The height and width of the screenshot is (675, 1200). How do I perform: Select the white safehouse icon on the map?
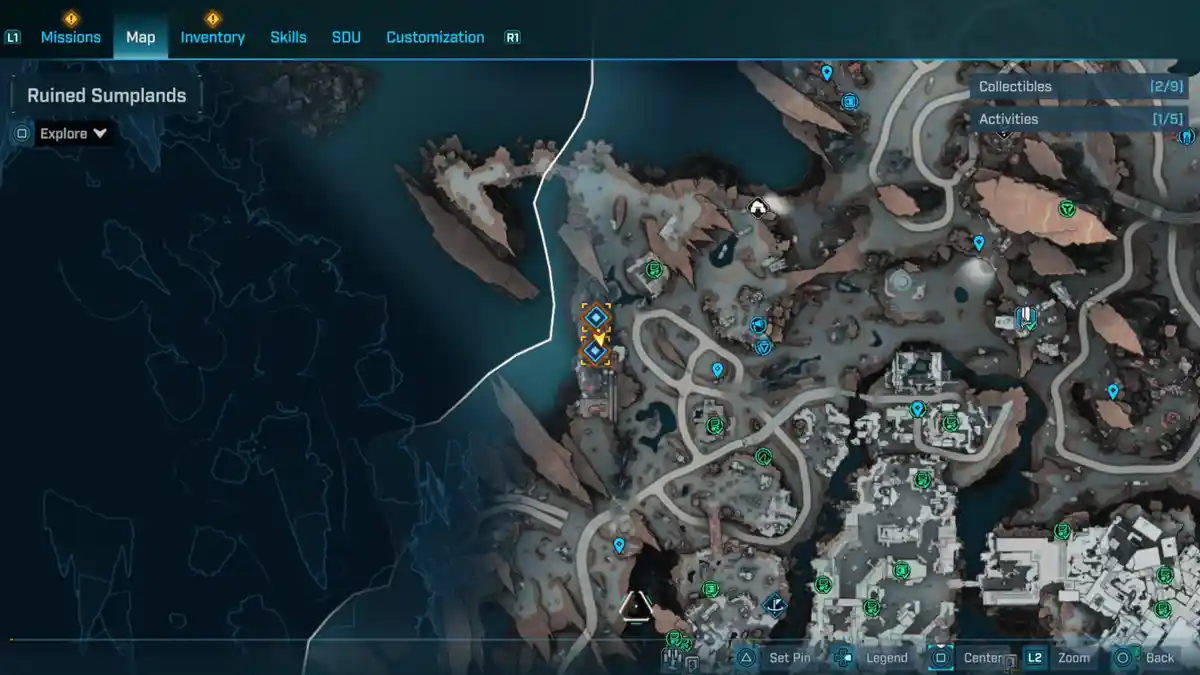(758, 208)
